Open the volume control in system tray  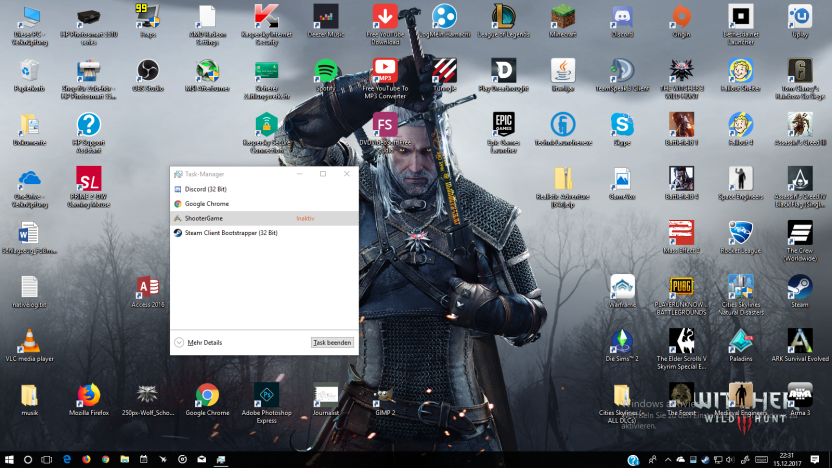(731, 460)
